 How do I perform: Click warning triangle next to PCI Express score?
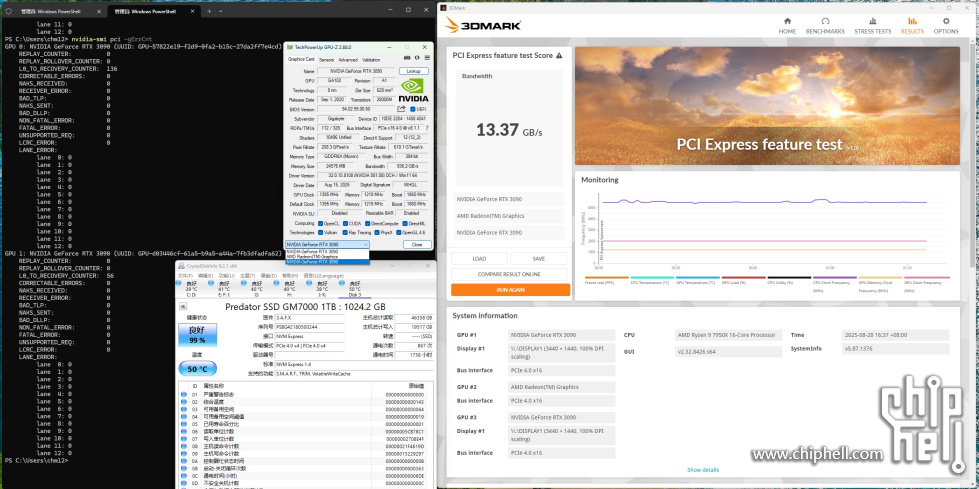(x=559, y=56)
